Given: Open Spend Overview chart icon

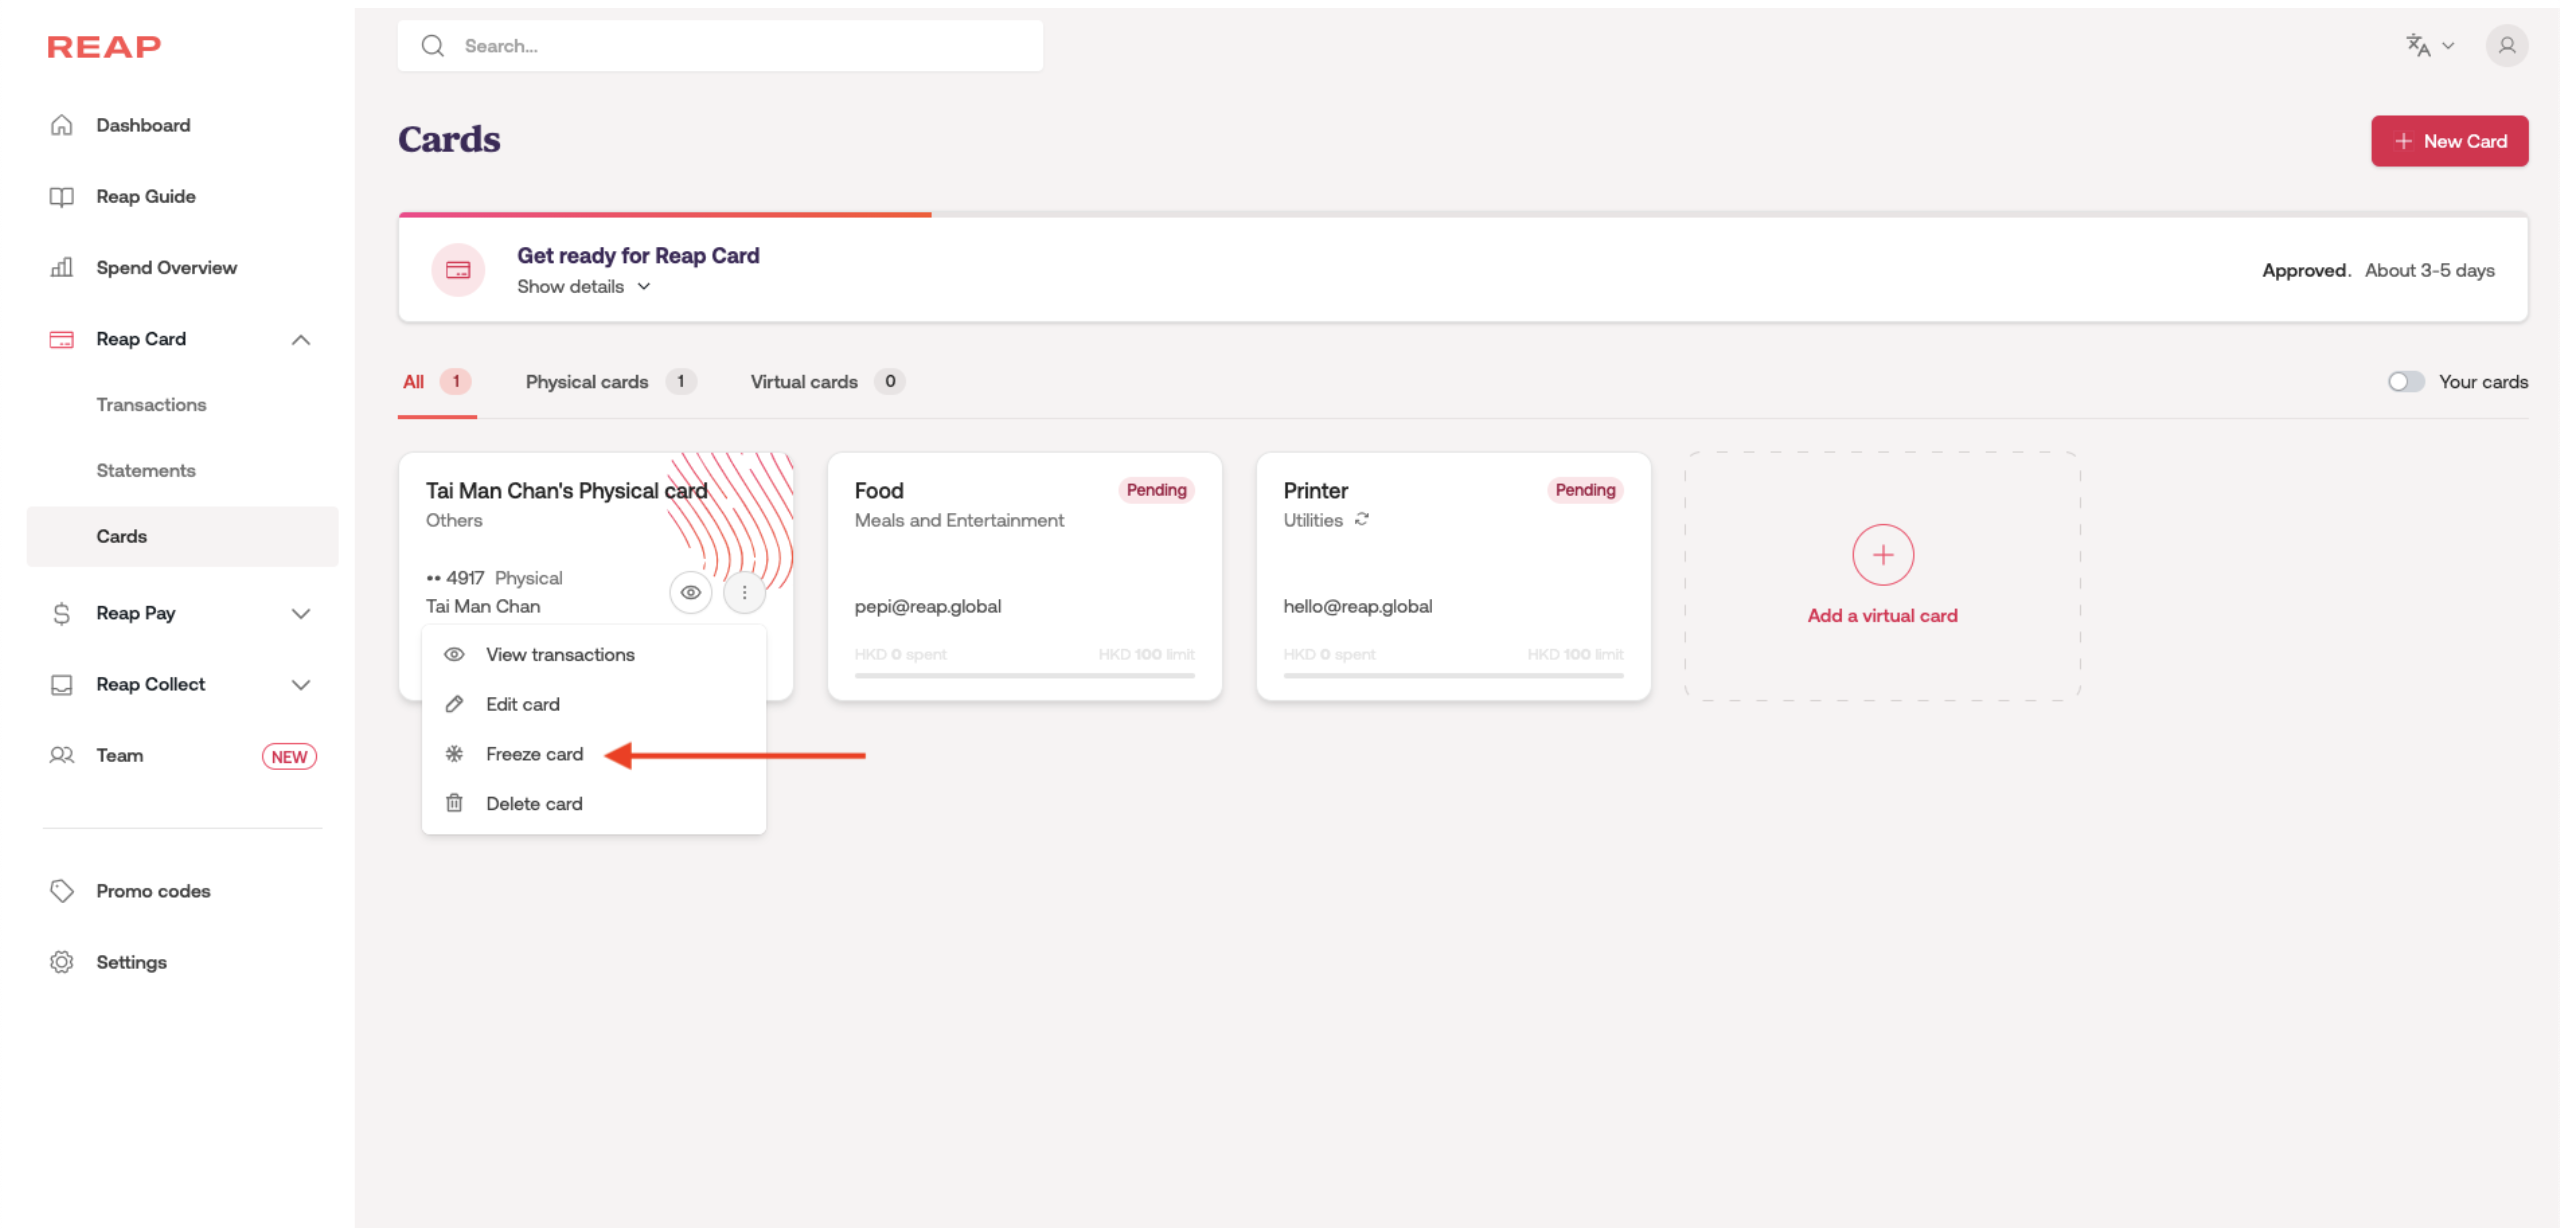Looking at the screenshot, I should point(62,267).
